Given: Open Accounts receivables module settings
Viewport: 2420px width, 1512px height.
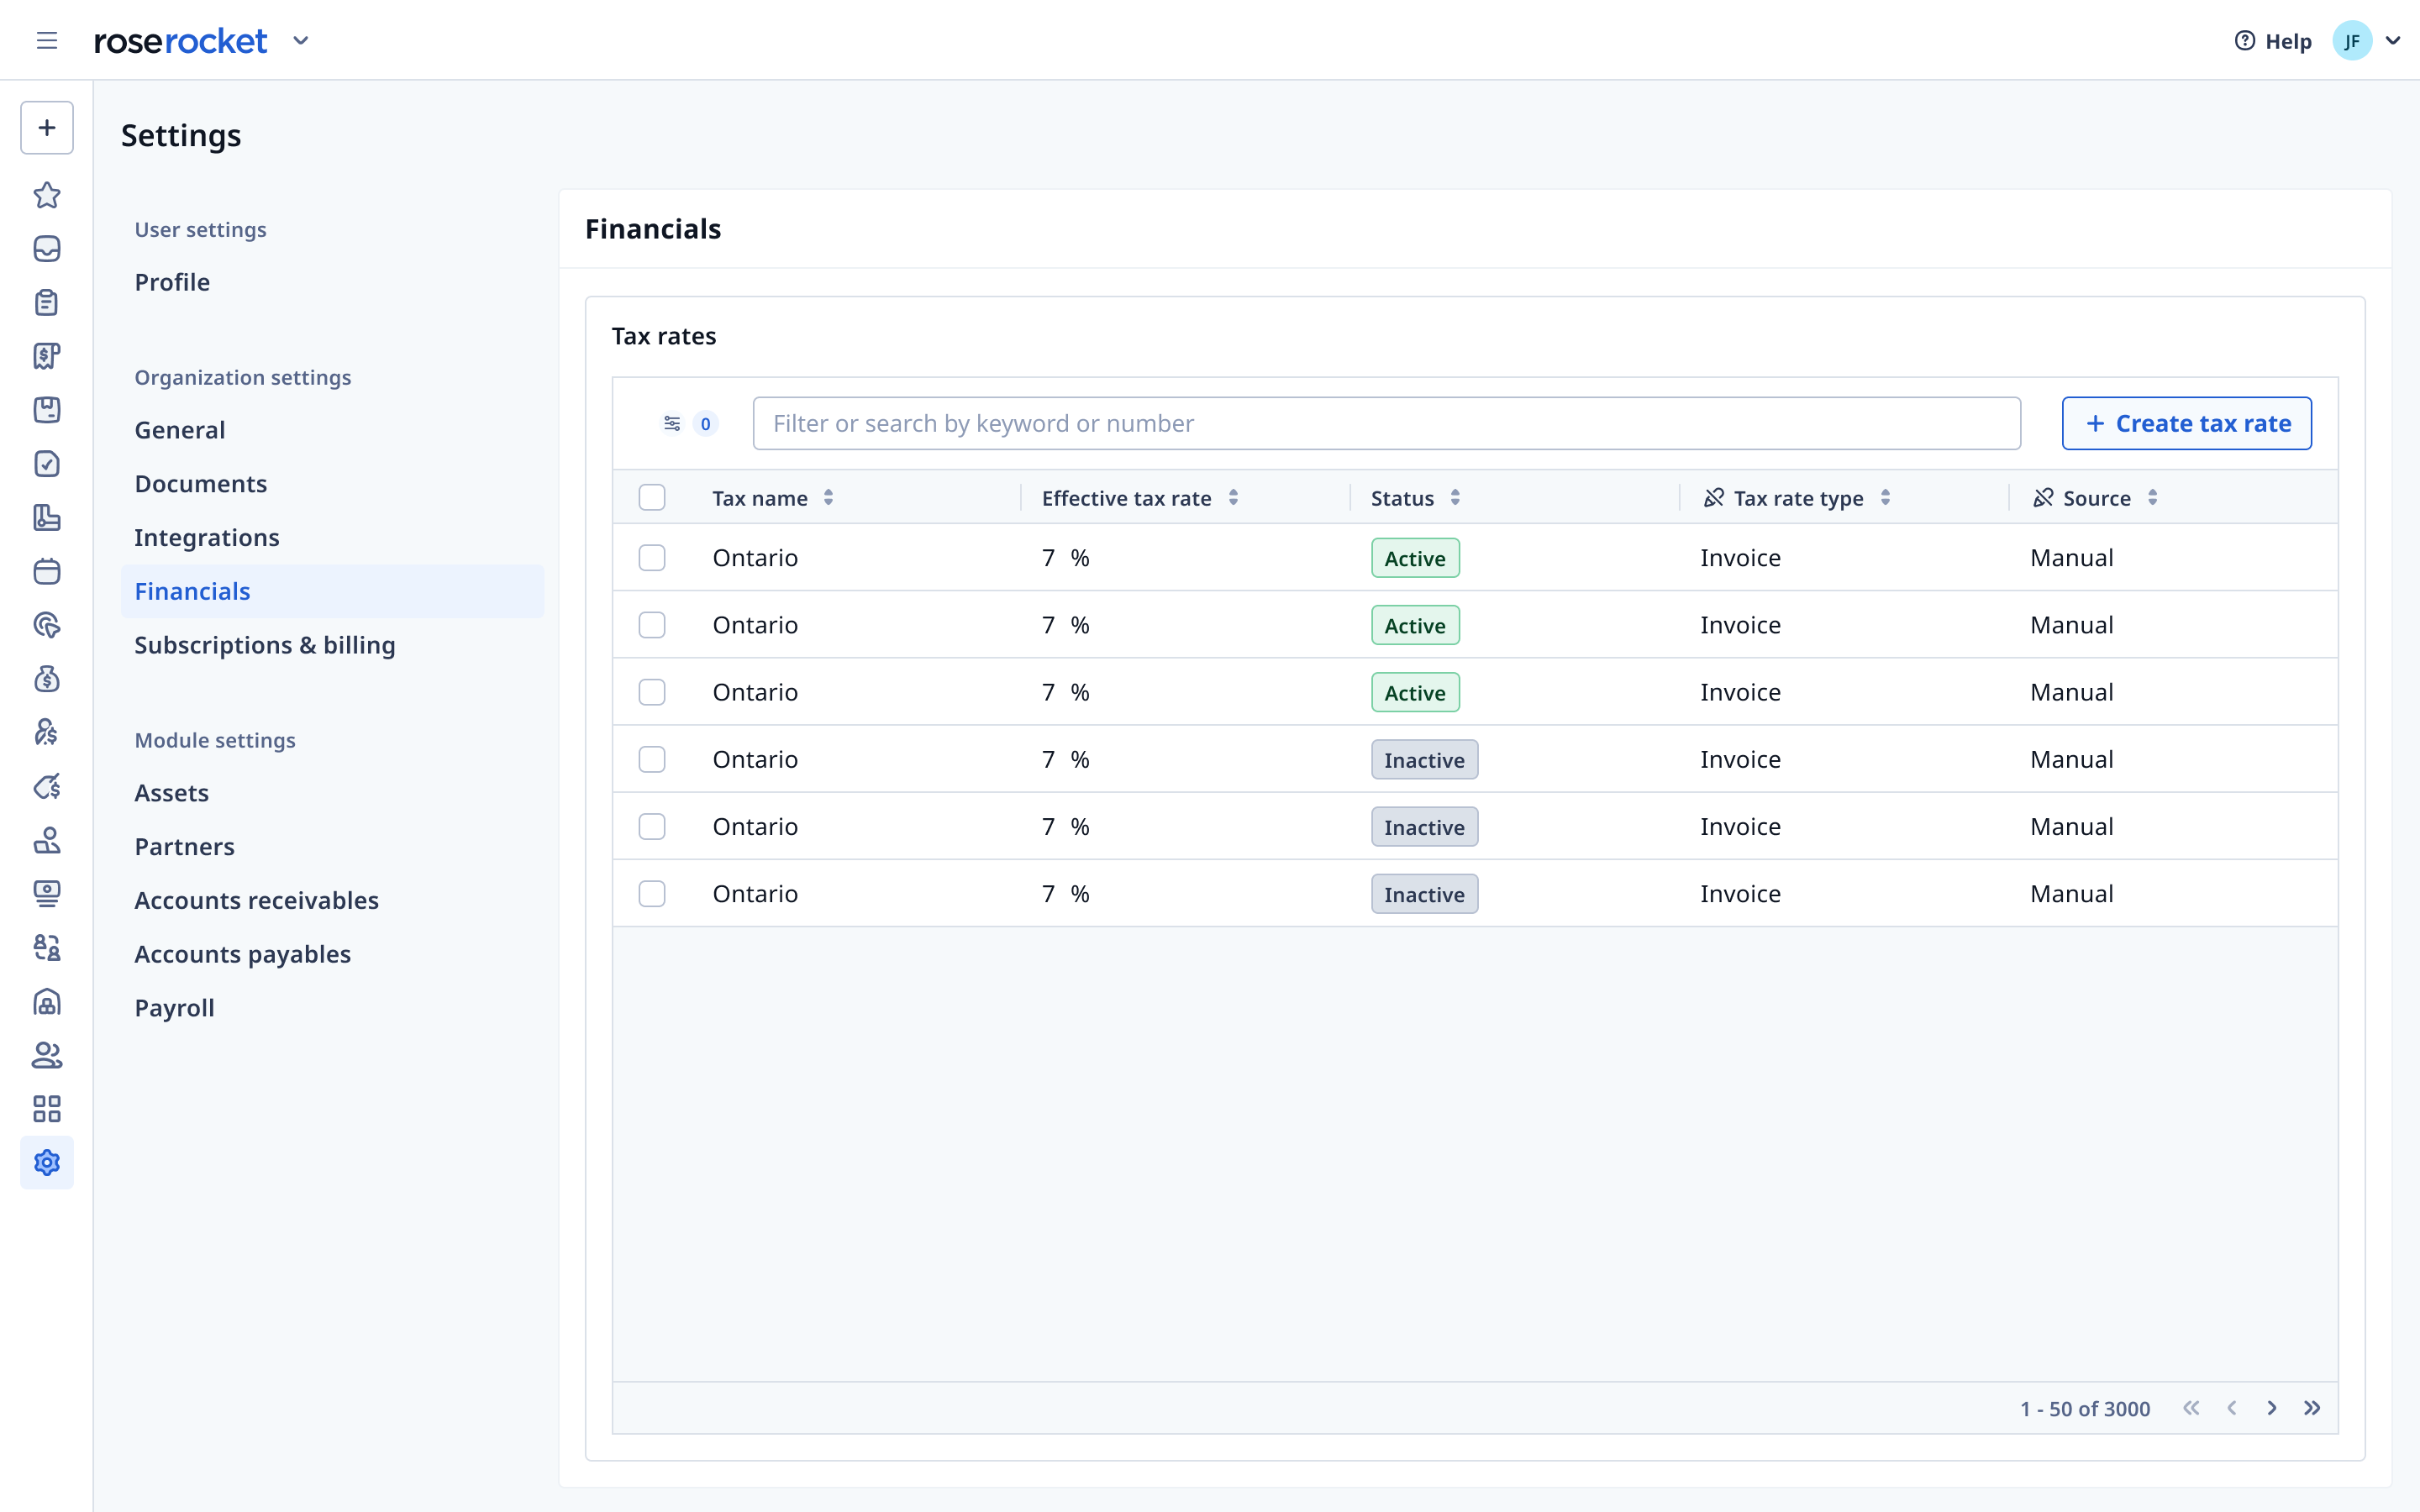Looking at the screenshot, I should click(257, 901).
